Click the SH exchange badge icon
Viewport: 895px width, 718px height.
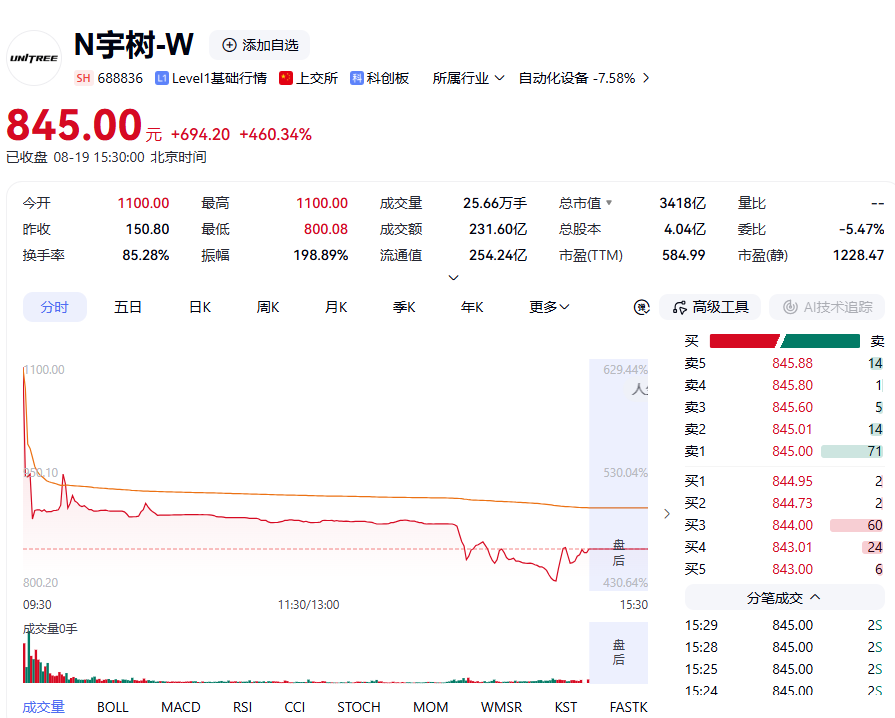pyautogui.click(x=83, y=78)
